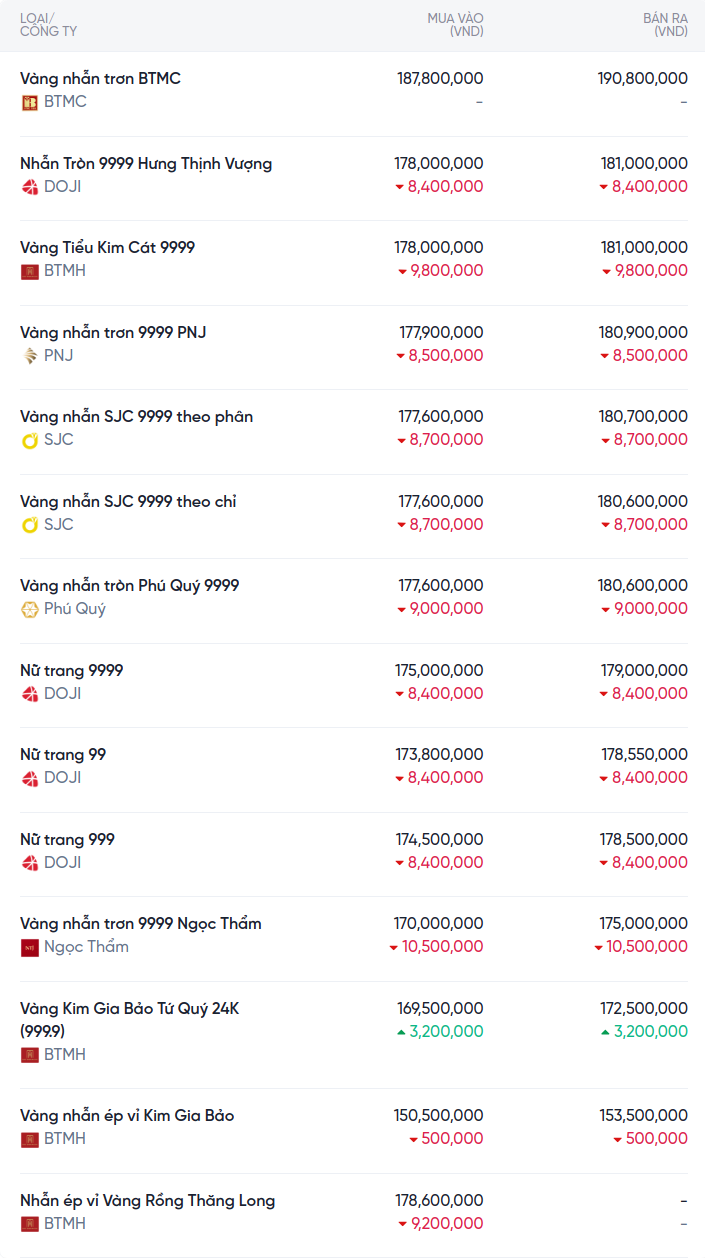The width and height of the screenshot is (705, 1258).
Task: Click SJC logo under Vàng nhẫn SJC 9999 theo chỉ
Action: [x=30, y=525]
